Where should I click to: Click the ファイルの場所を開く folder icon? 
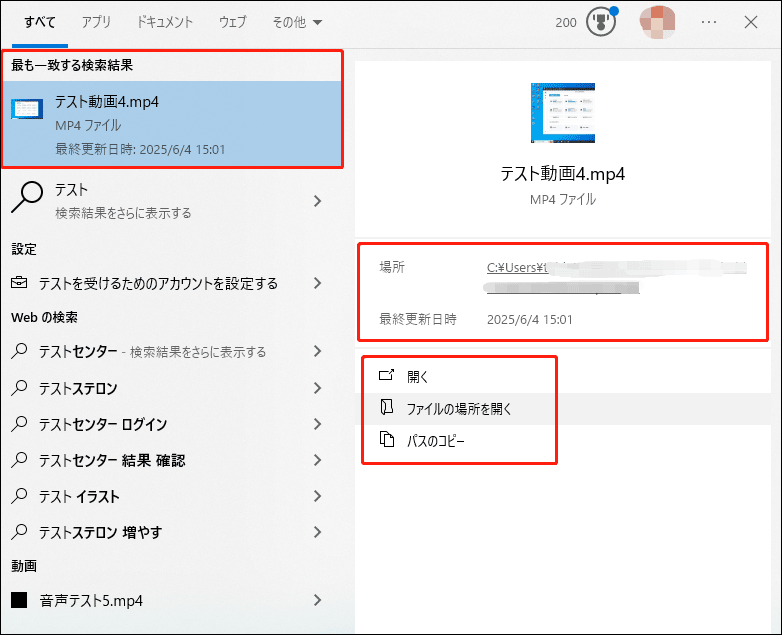pos(387,408)
